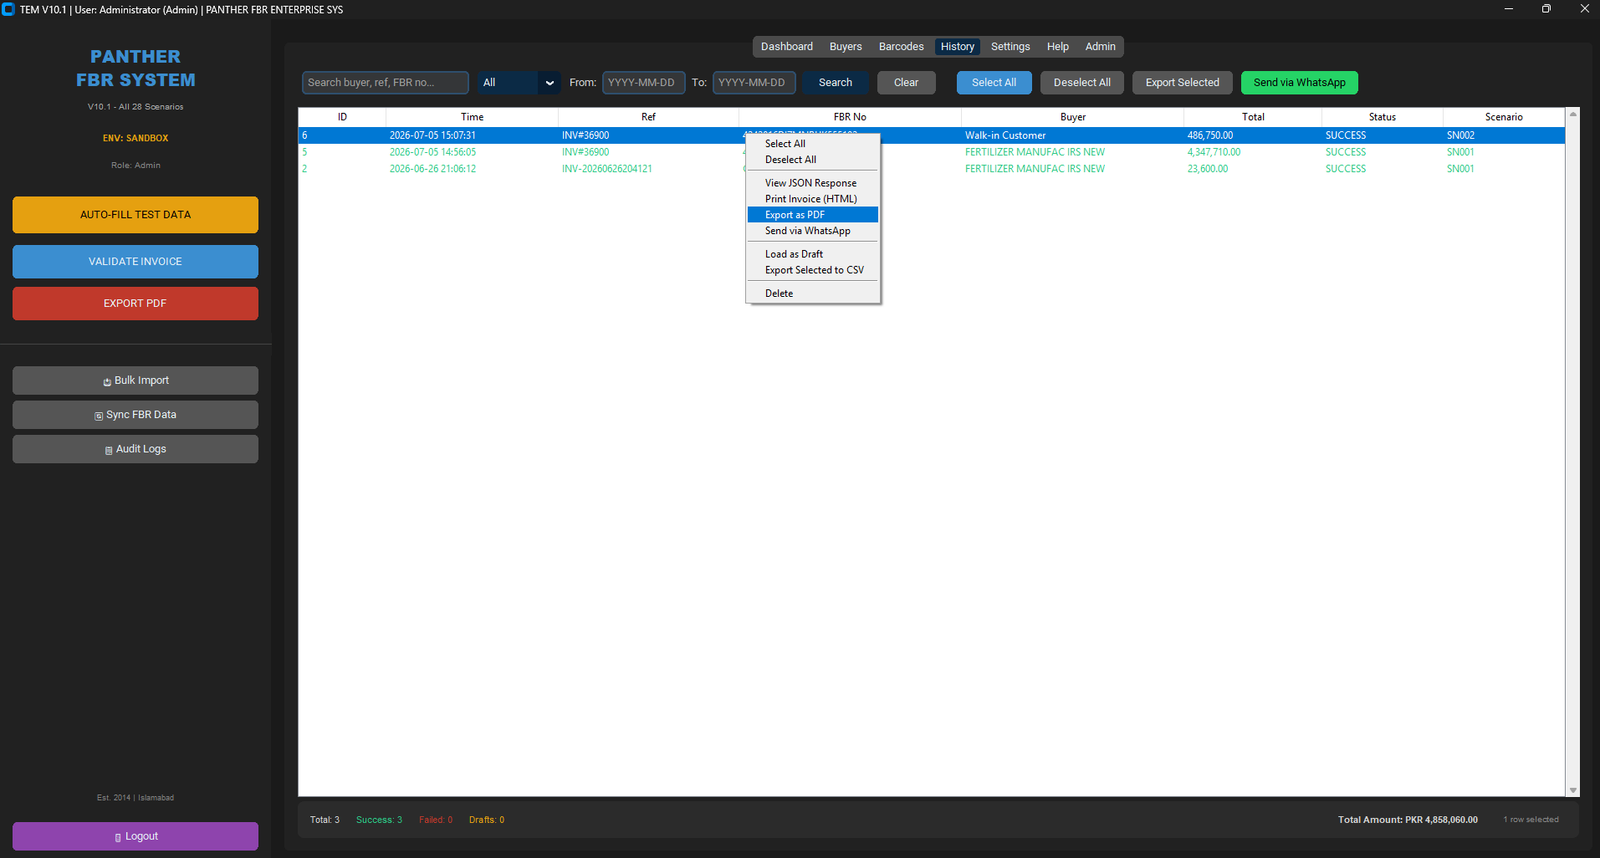Click the Failed: 0 status text

(436, 820)
